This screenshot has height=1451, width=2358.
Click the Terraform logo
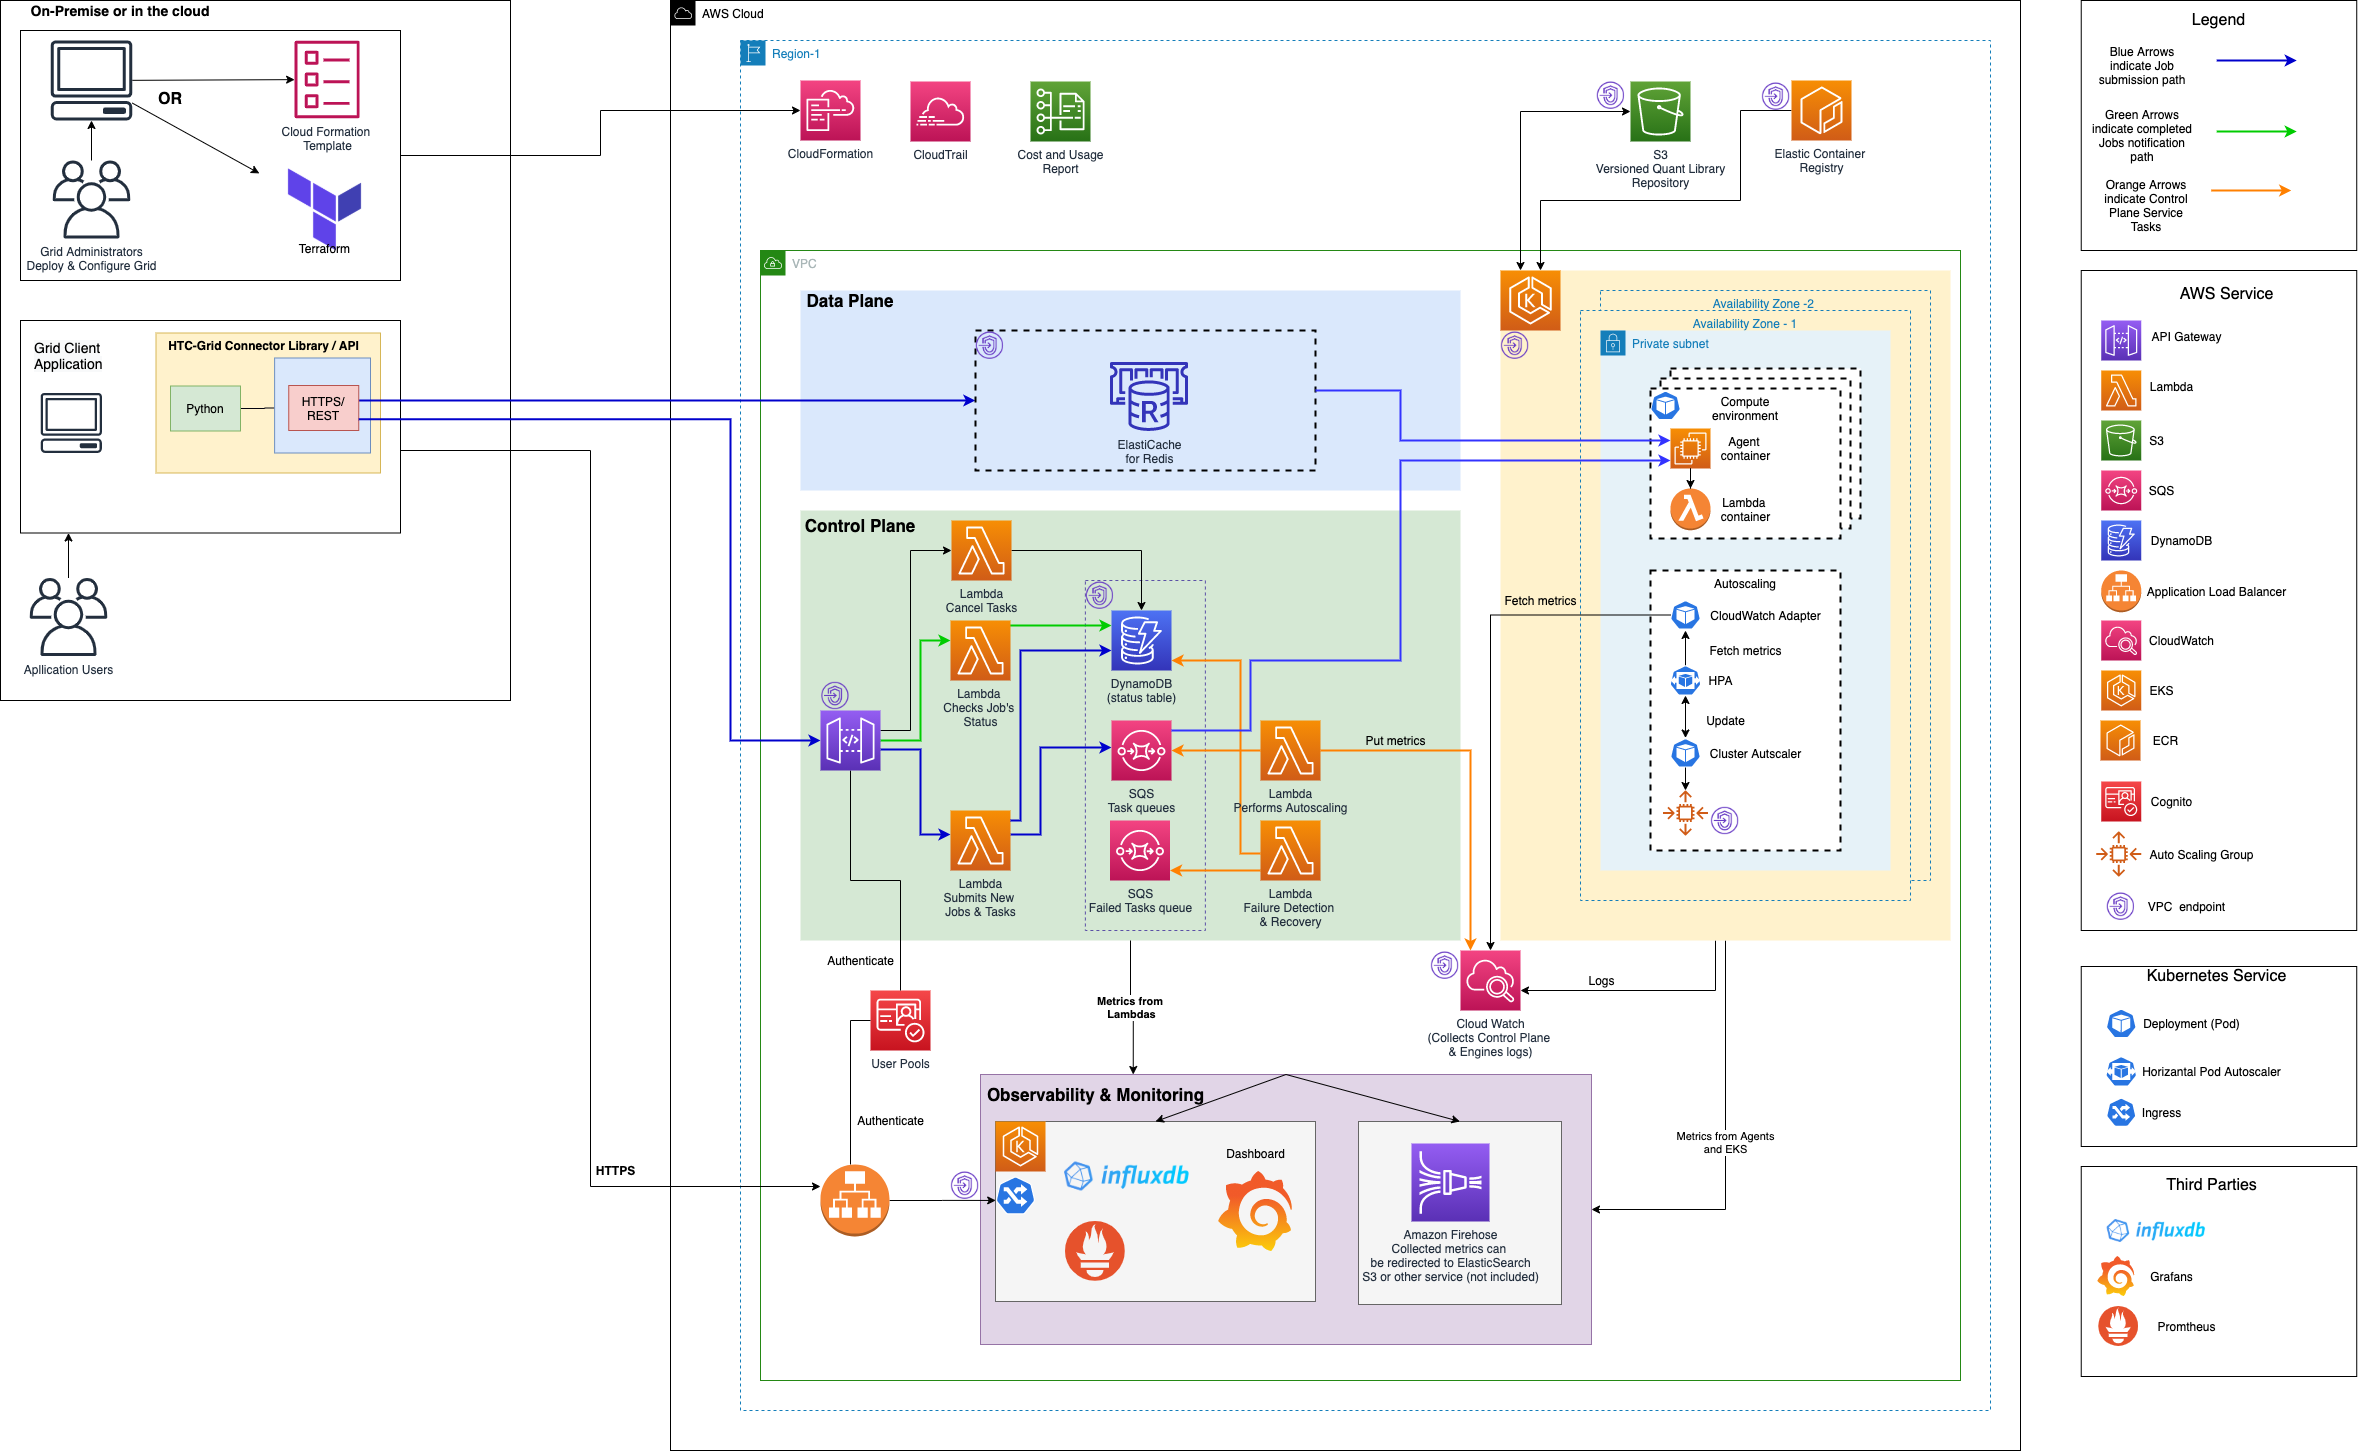pyautogui.click(x=324, y=203)
